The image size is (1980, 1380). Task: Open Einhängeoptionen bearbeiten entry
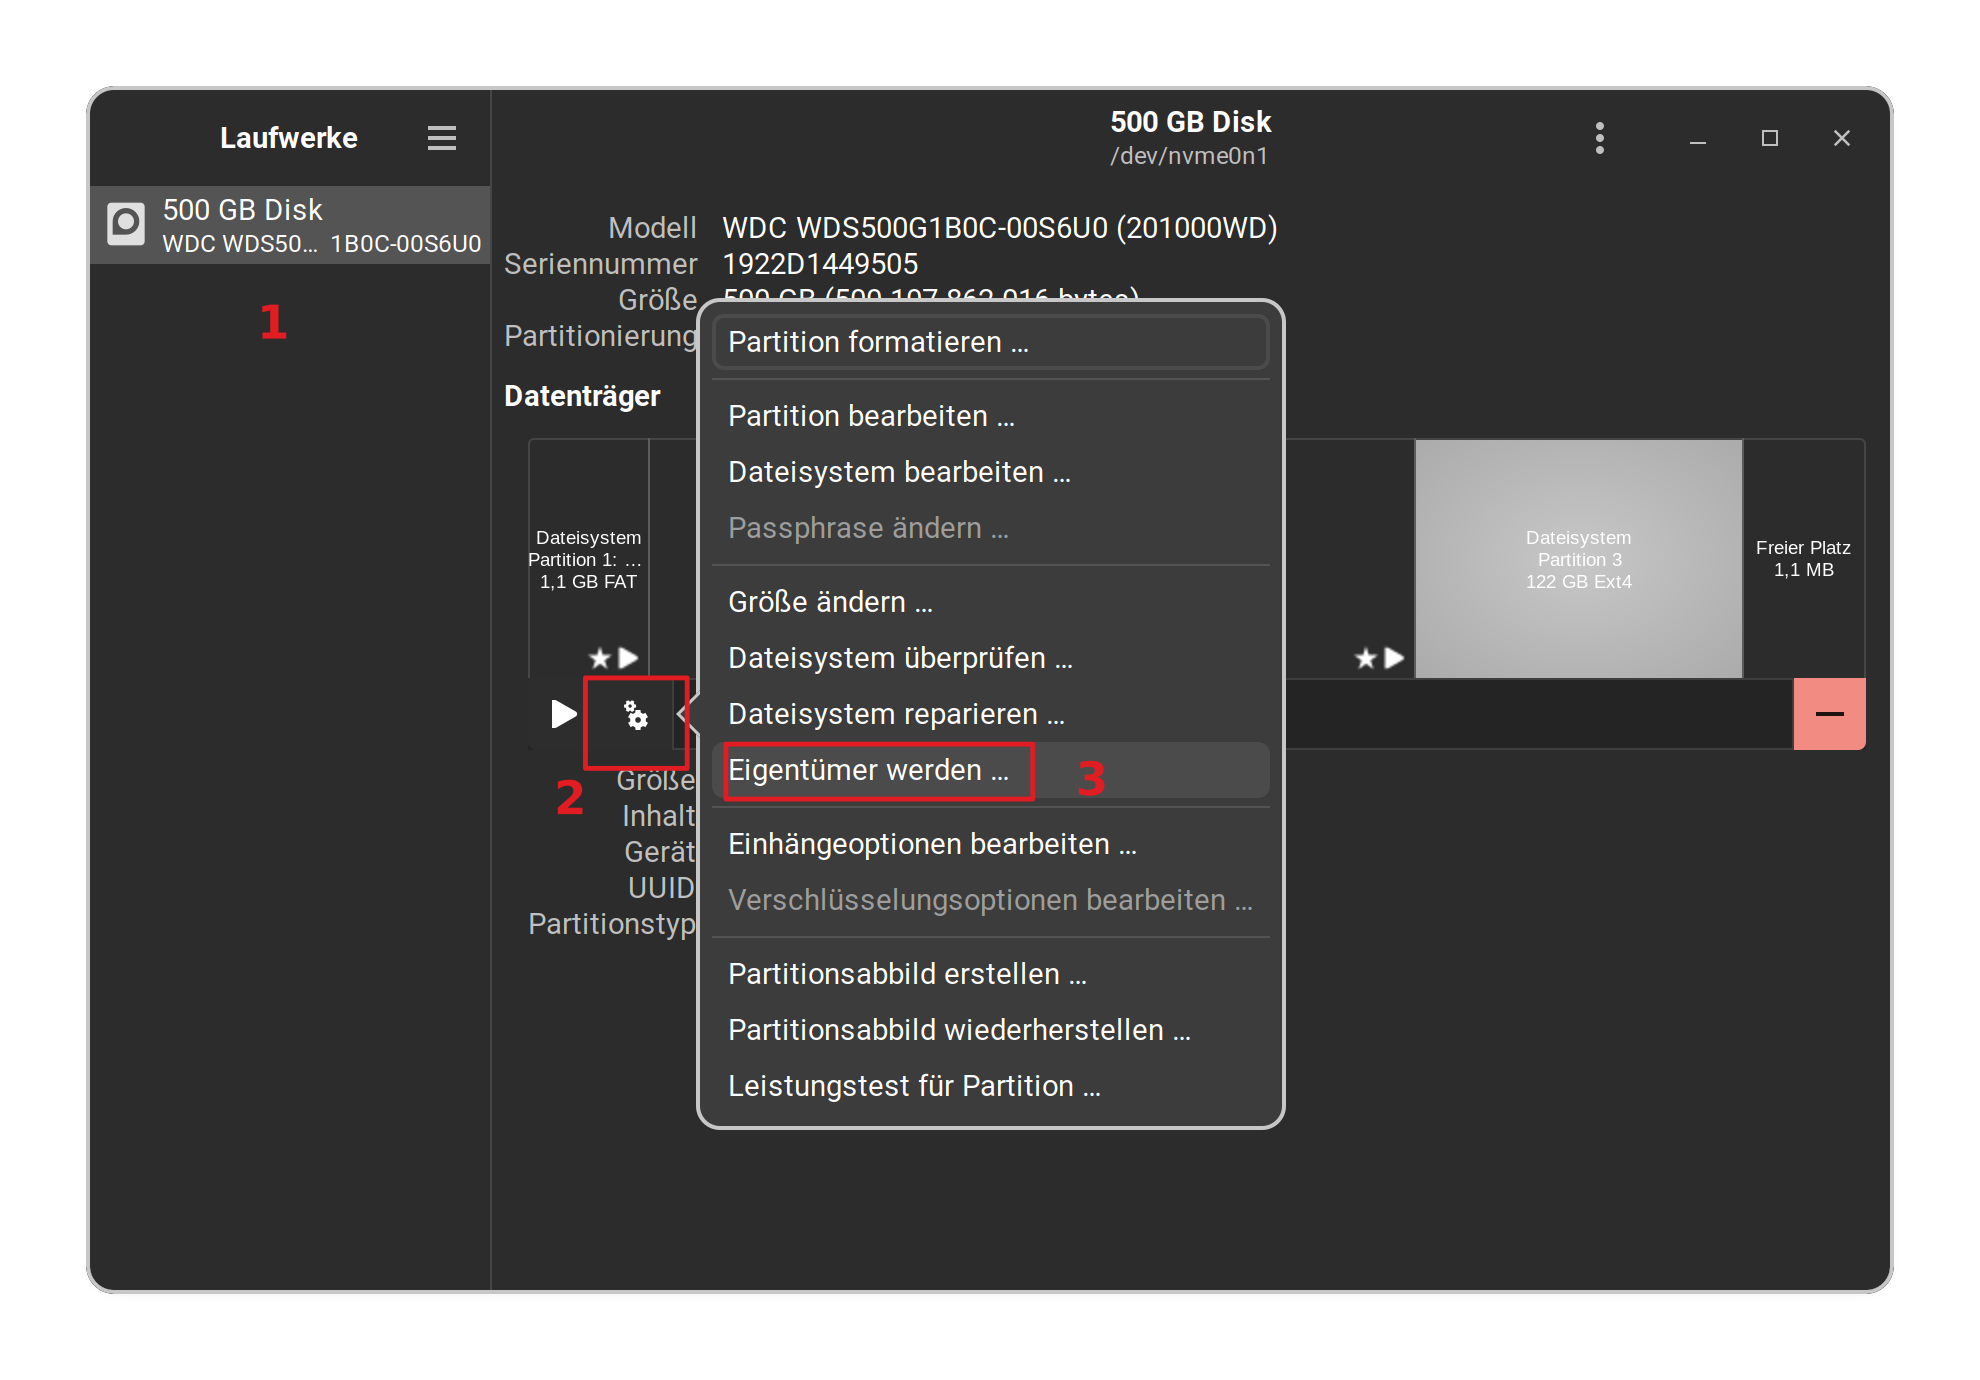(x=932, y=844)
